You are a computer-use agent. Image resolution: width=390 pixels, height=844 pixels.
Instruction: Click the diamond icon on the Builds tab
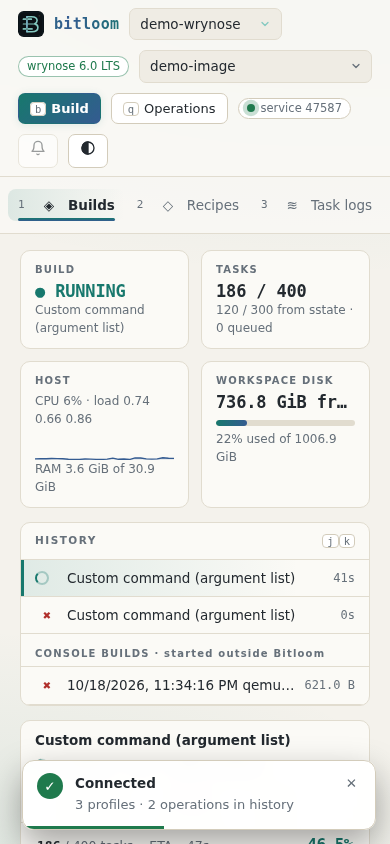[49, 206]
